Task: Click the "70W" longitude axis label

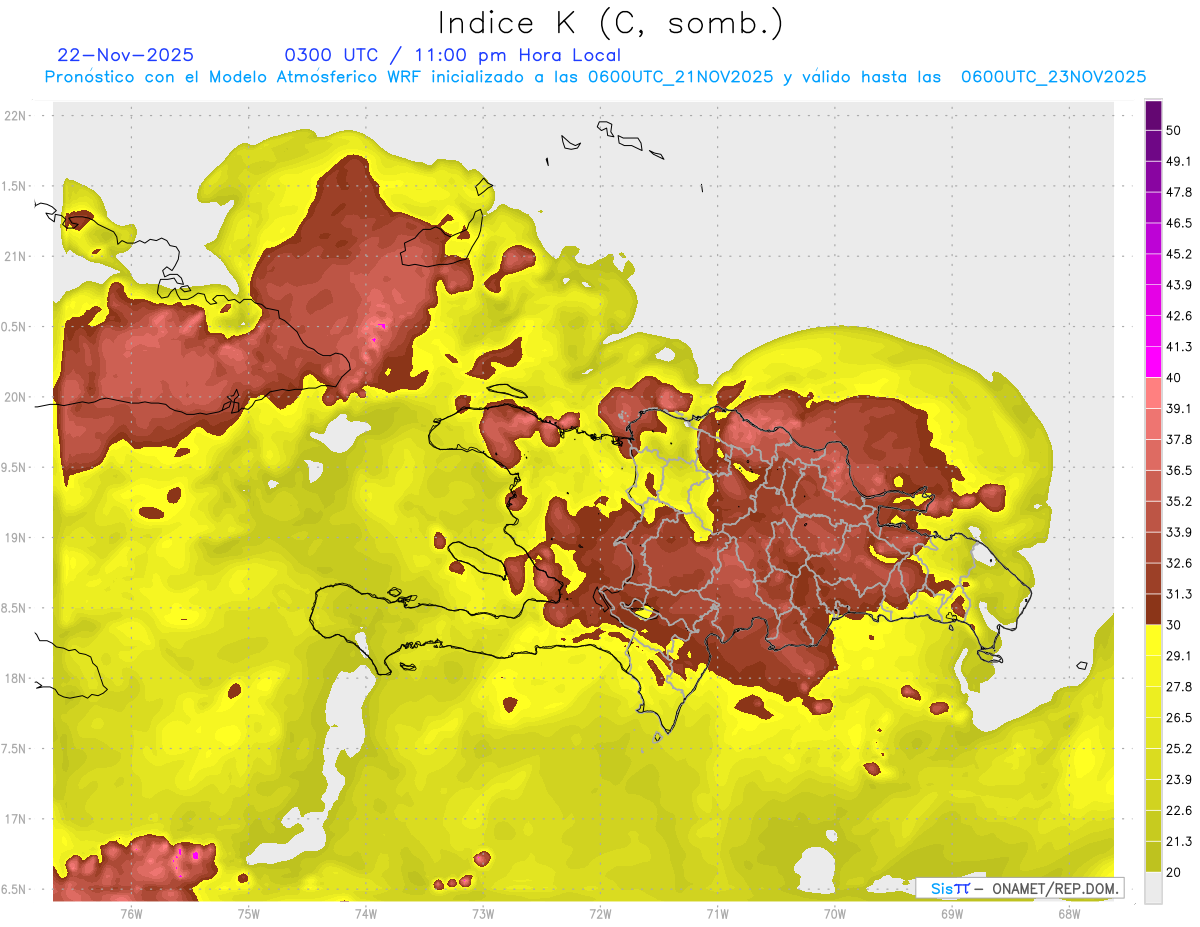Action: click(x=835, y=913)
